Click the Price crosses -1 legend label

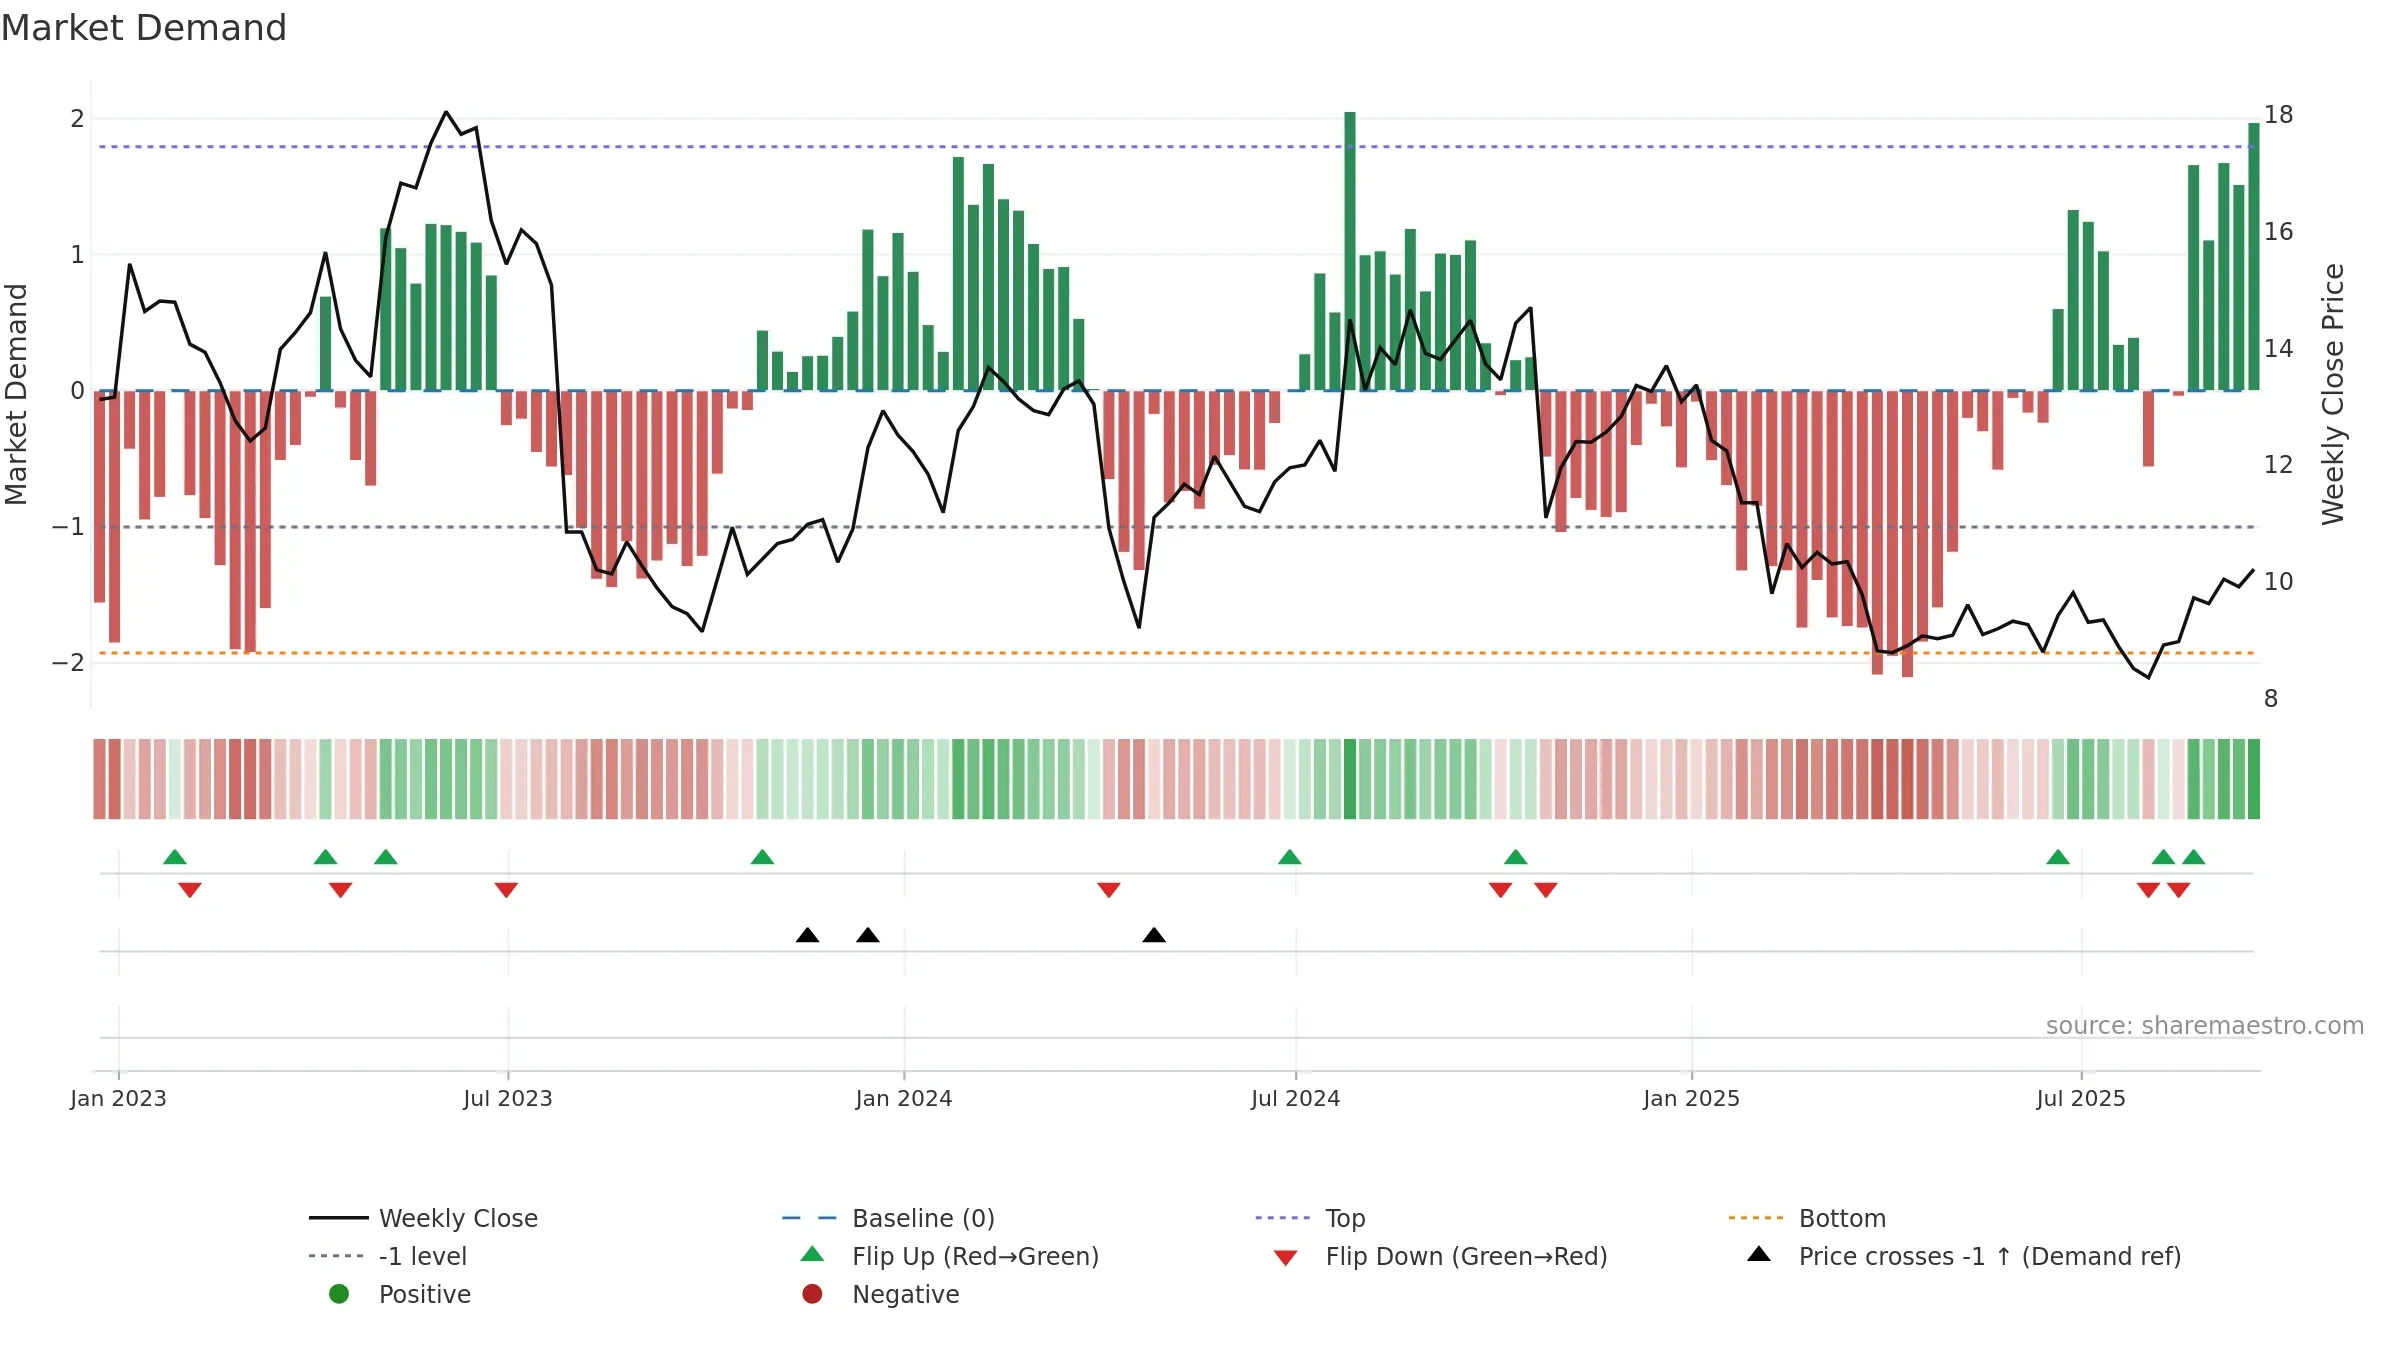point(1990,1256)
